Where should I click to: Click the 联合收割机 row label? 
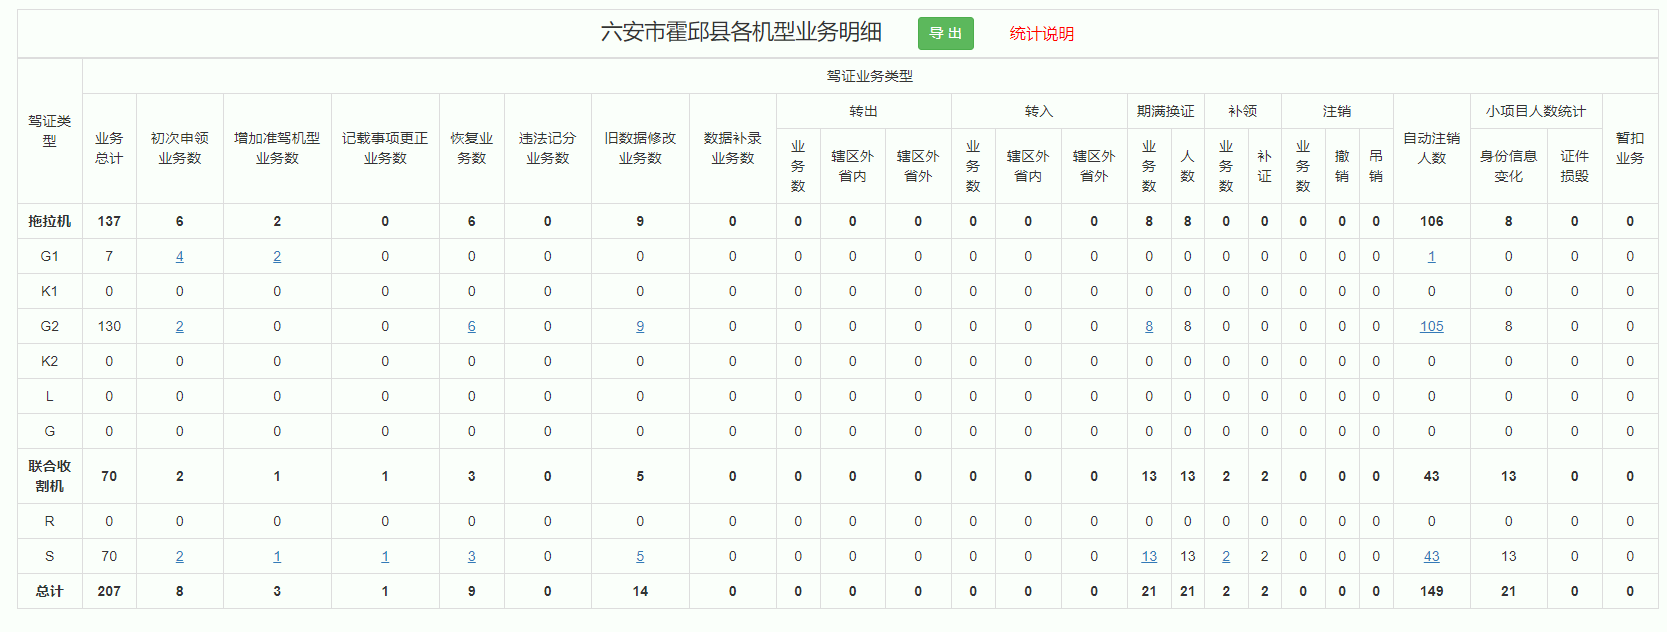50,476
